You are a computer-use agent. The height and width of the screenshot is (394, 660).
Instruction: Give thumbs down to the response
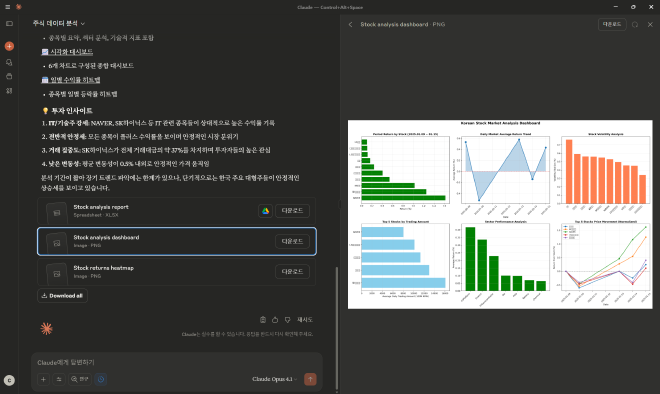point(287,320)
